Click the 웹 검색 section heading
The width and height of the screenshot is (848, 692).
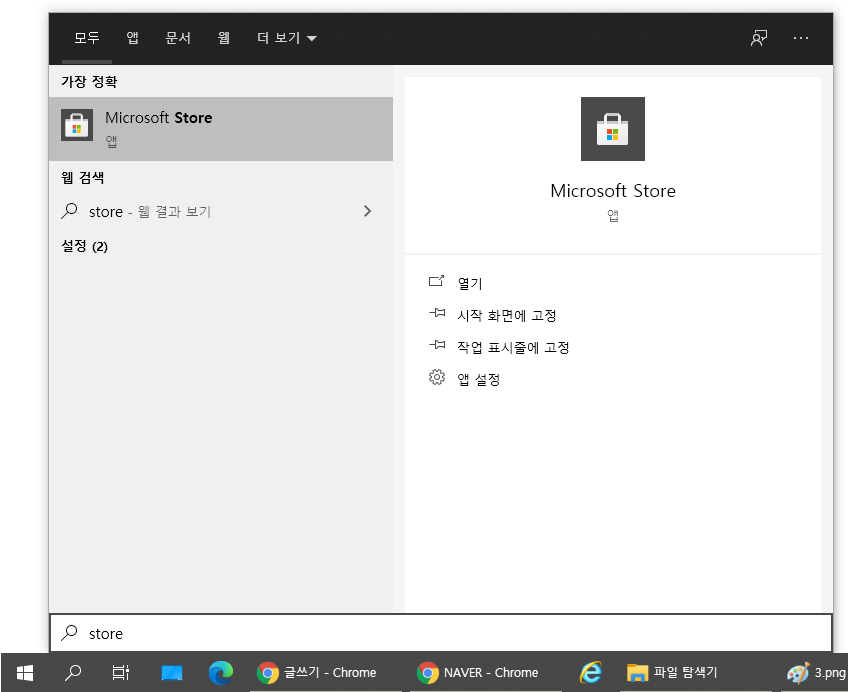click(82, 178)
